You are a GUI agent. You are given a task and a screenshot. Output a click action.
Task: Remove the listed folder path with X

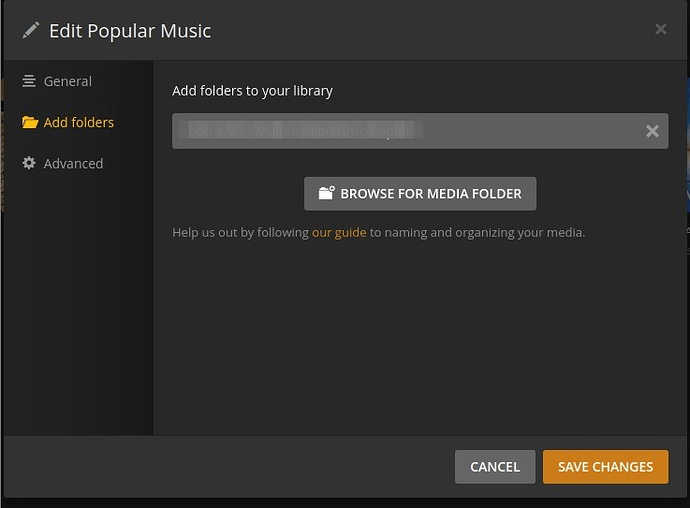652,131
